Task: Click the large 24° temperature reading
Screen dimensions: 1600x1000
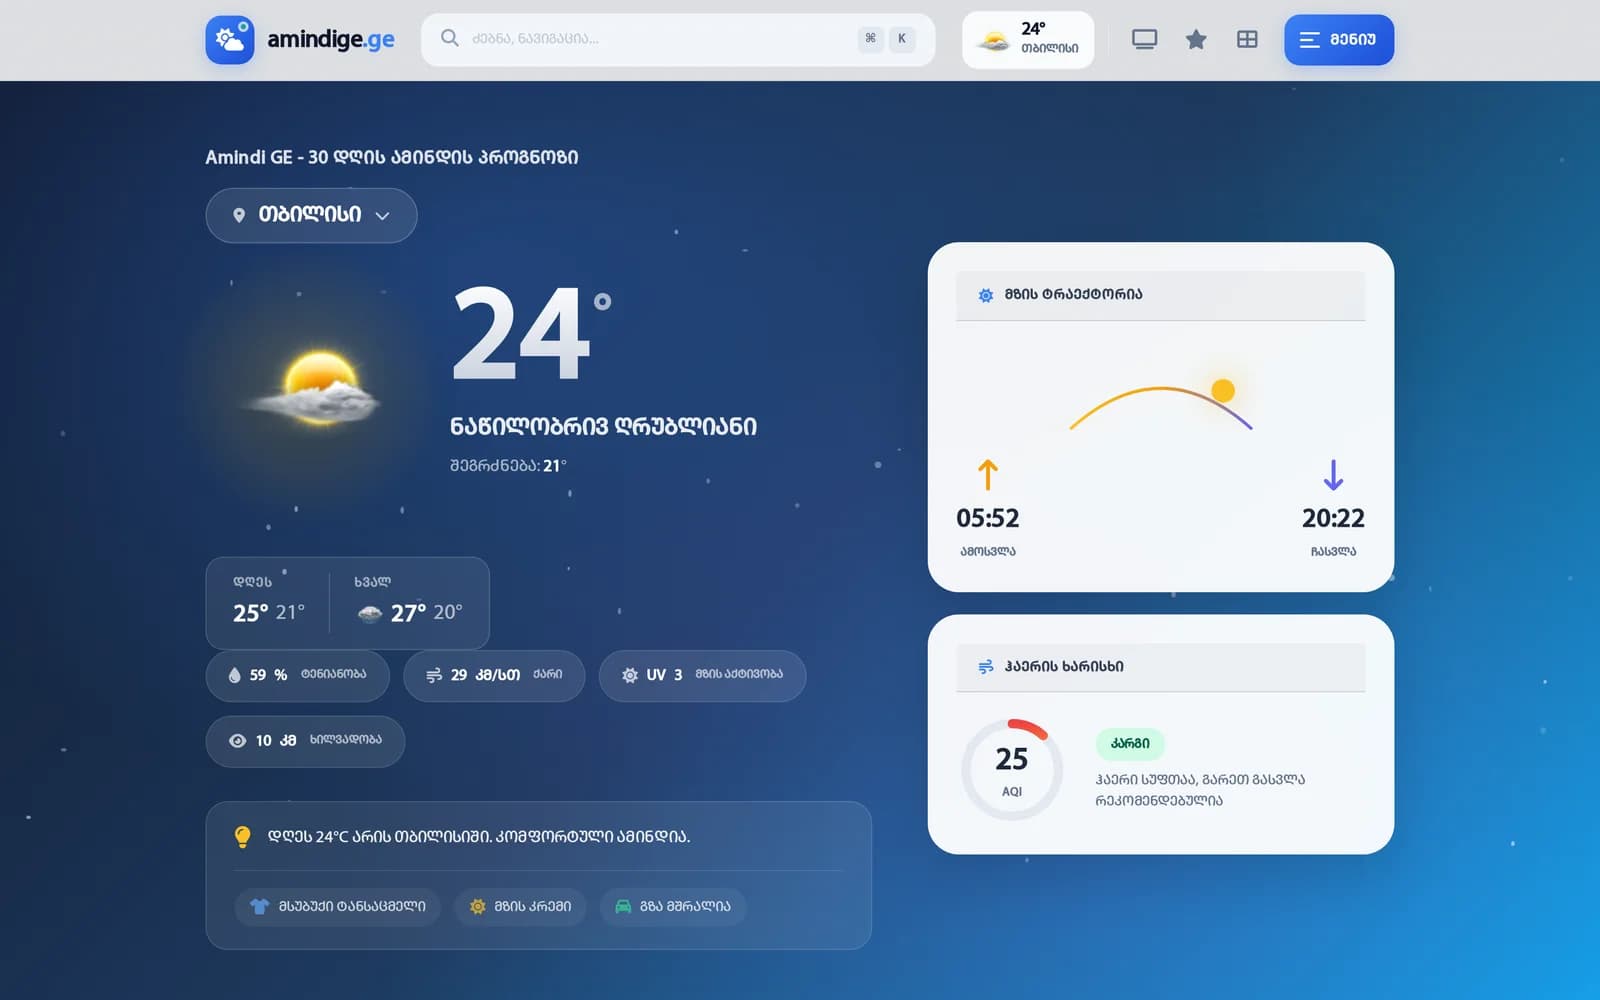Action: [531, 333]
